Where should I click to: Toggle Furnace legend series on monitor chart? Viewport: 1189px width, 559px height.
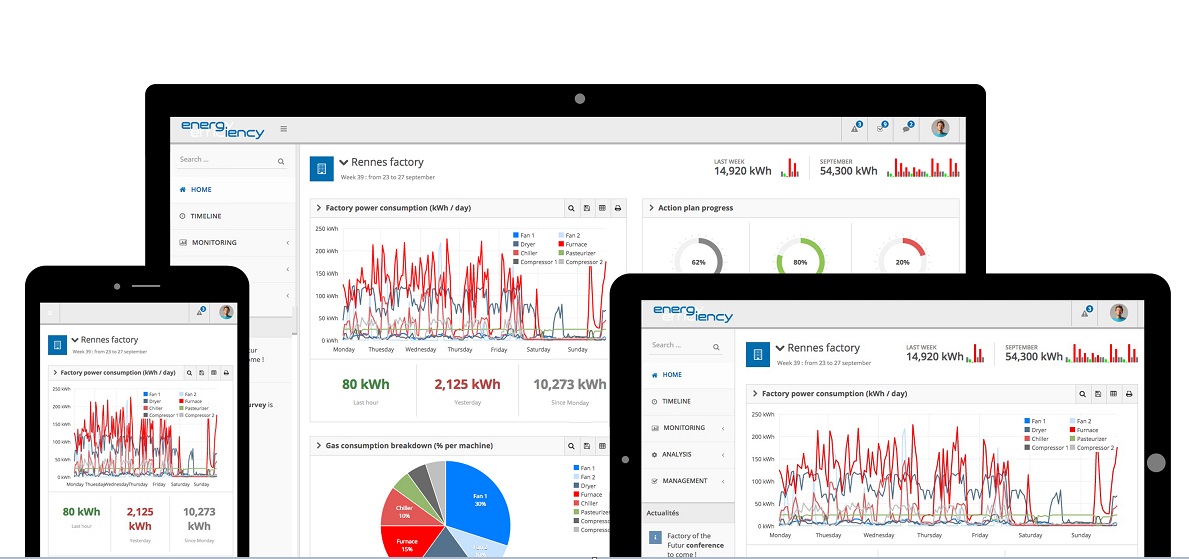pyautogui.click(x=573, y=244)
